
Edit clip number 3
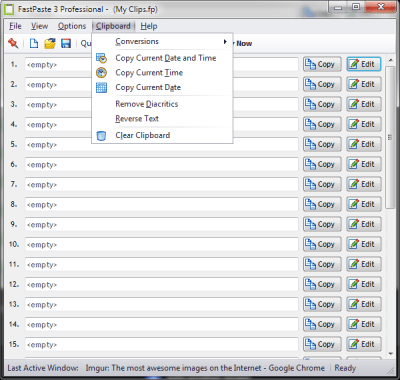point(364,104)
